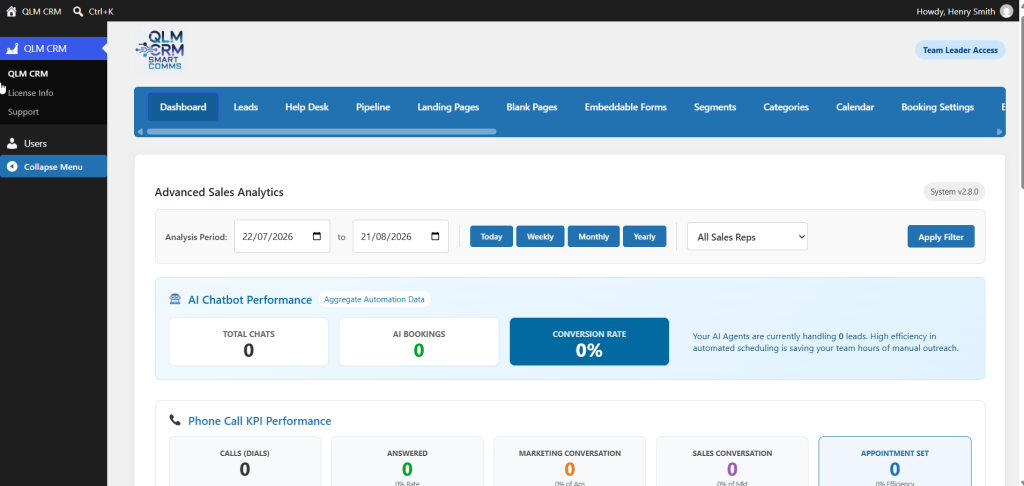Open the Dashboard tab
Screen dimensions: 1024x486
183,107
